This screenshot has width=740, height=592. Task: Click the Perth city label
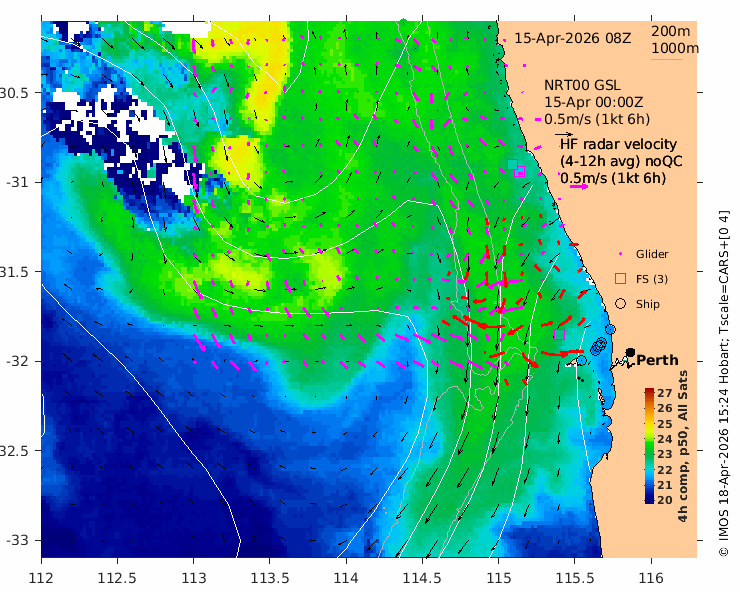(657, 360)
